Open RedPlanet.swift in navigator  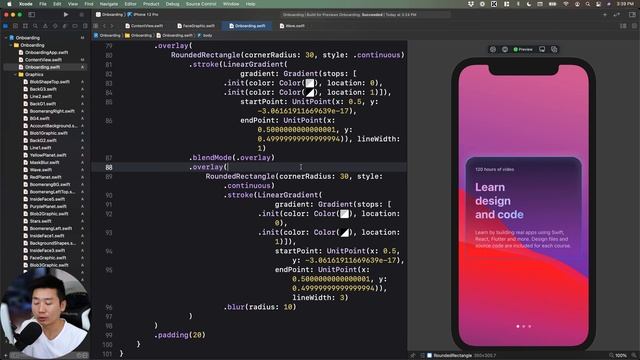45,177
